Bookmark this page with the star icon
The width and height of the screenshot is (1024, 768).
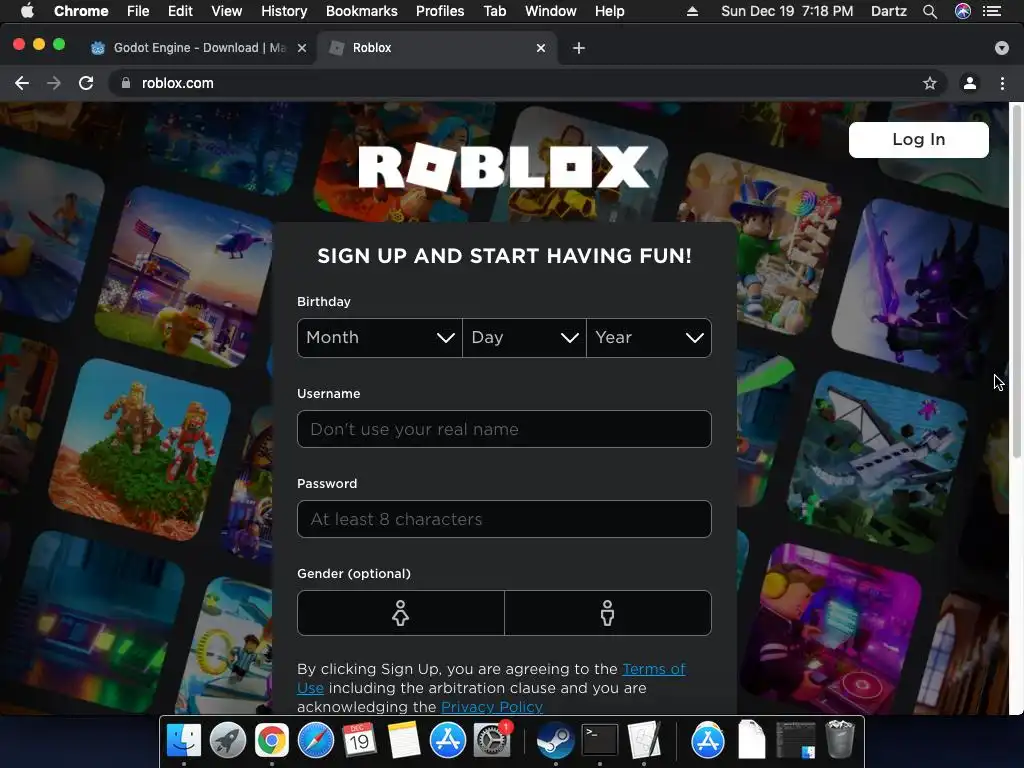929,83
